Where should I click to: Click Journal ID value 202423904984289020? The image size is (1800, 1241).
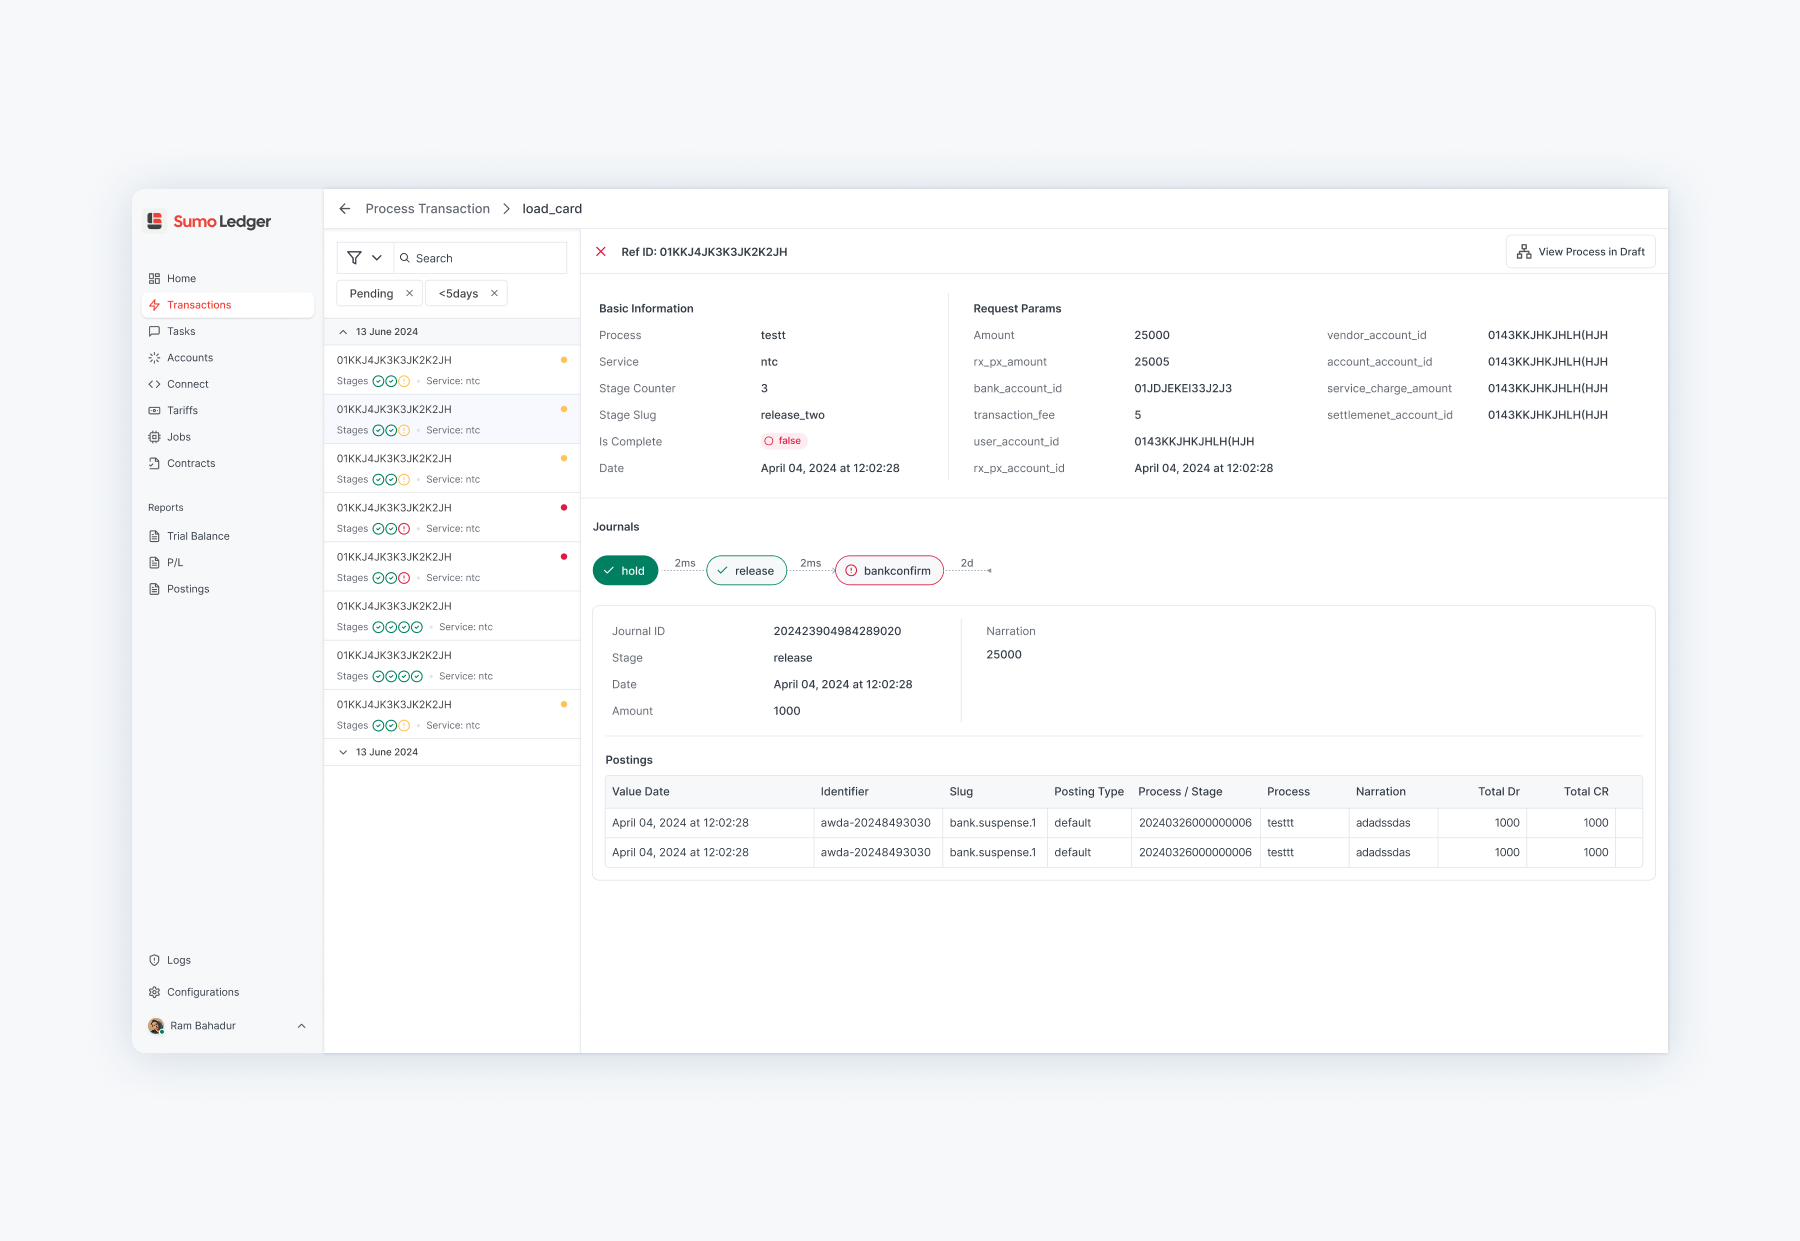pos(837,632)
